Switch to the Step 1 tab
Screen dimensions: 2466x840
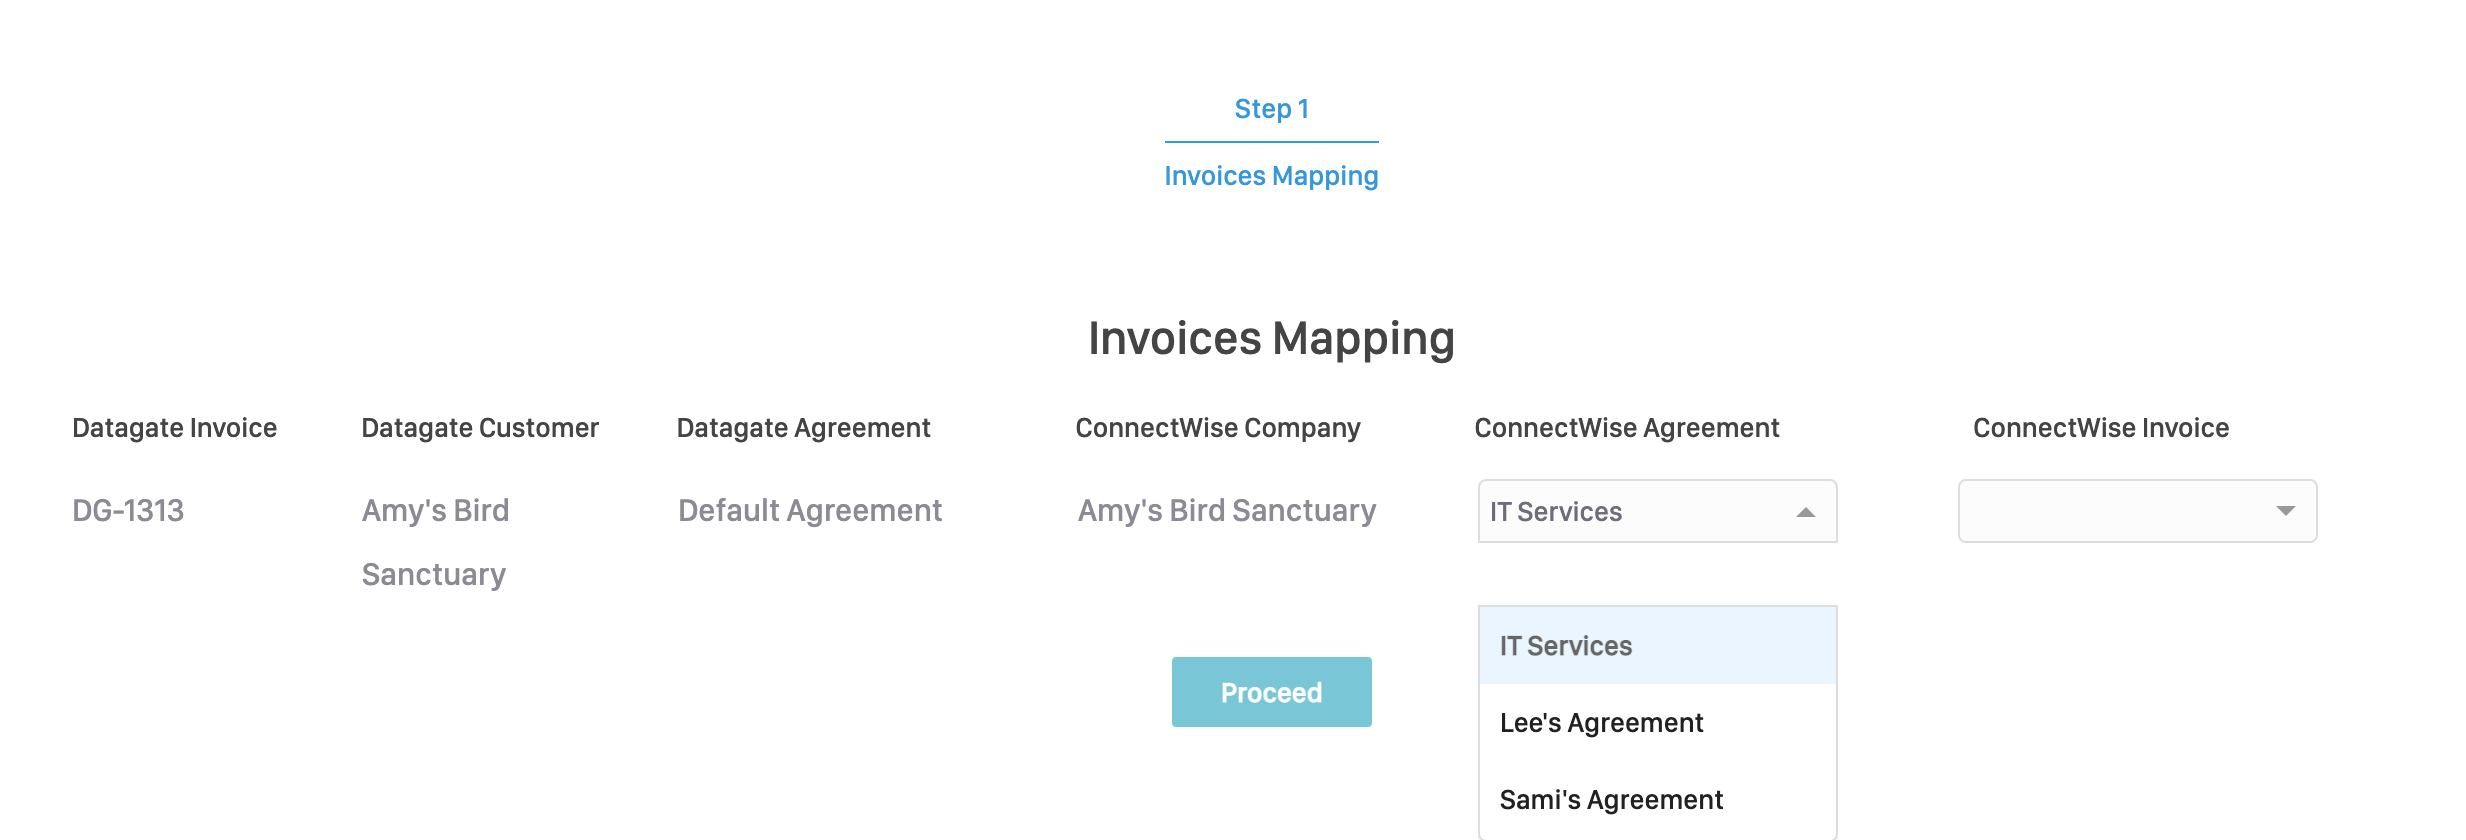pos(1271,109)
